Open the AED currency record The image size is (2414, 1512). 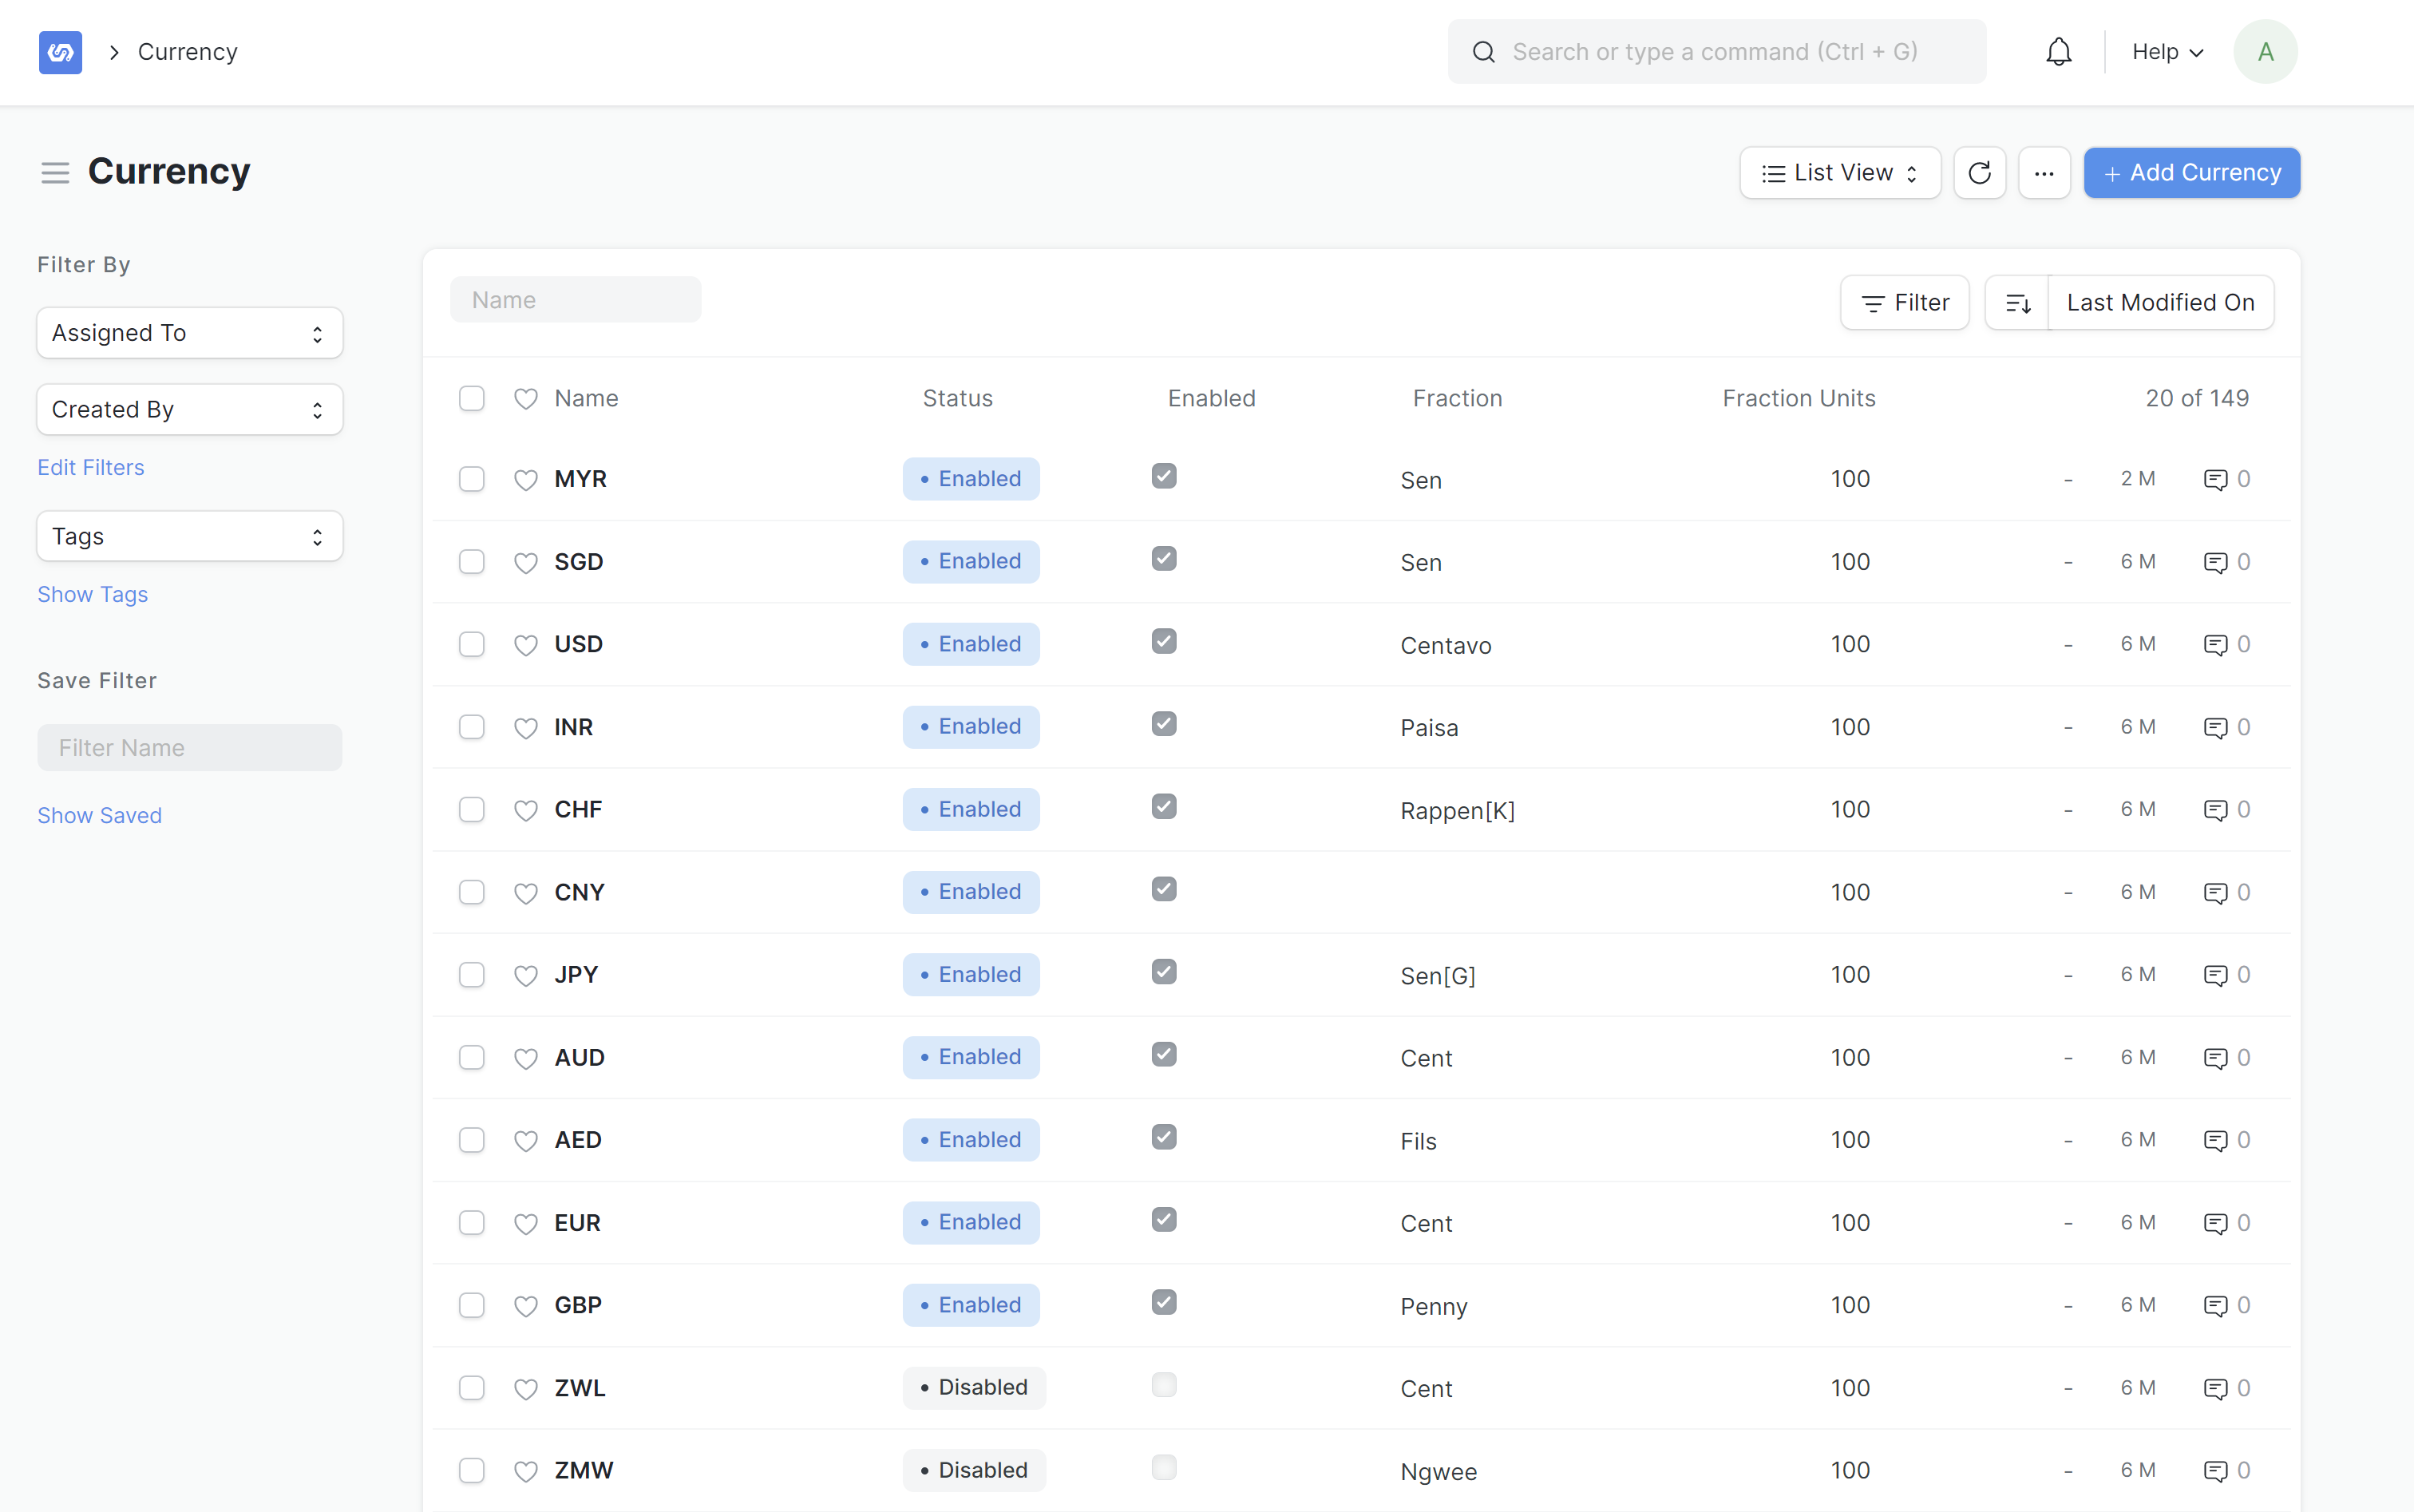578,1140
